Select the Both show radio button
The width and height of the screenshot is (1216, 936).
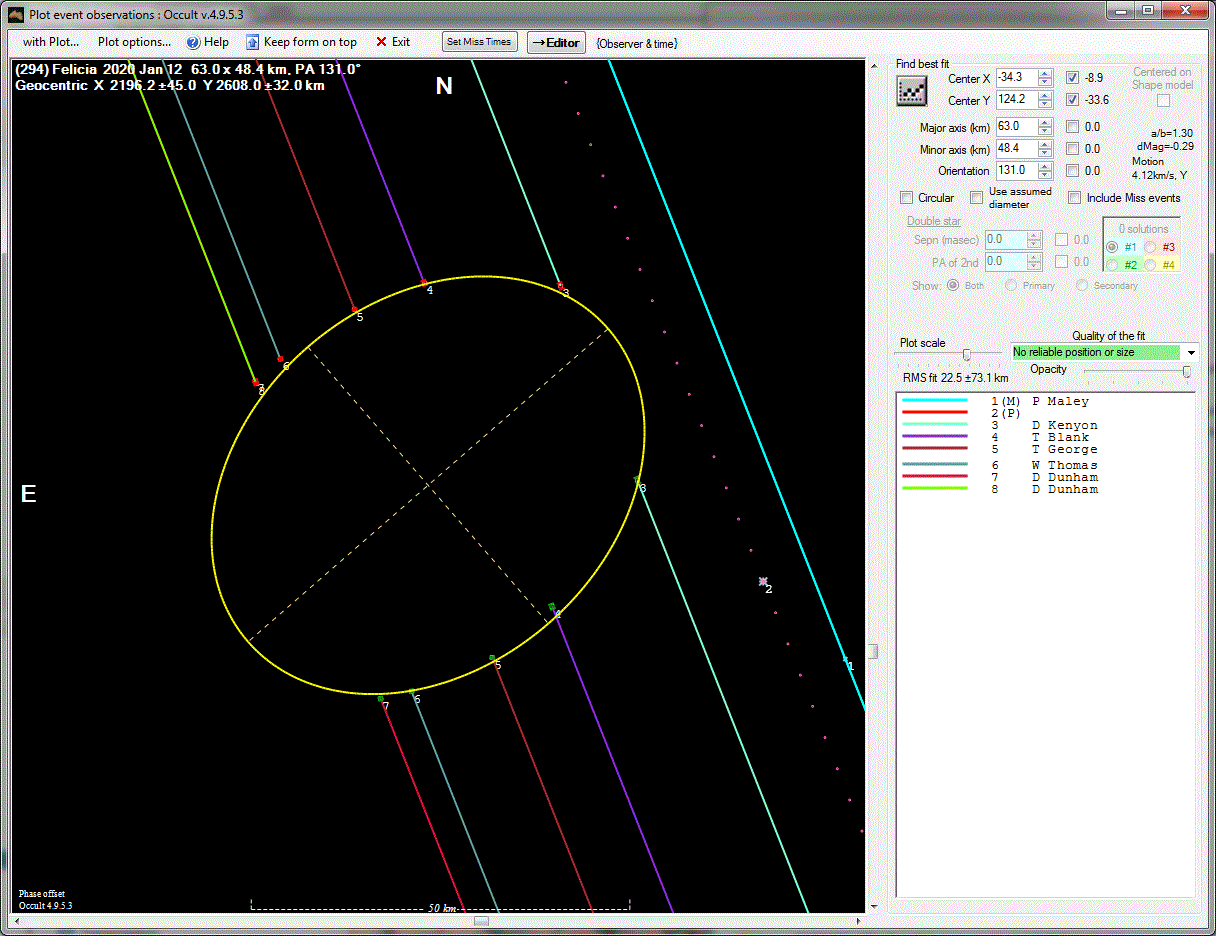pyautogui.click(x=953, y=285)
